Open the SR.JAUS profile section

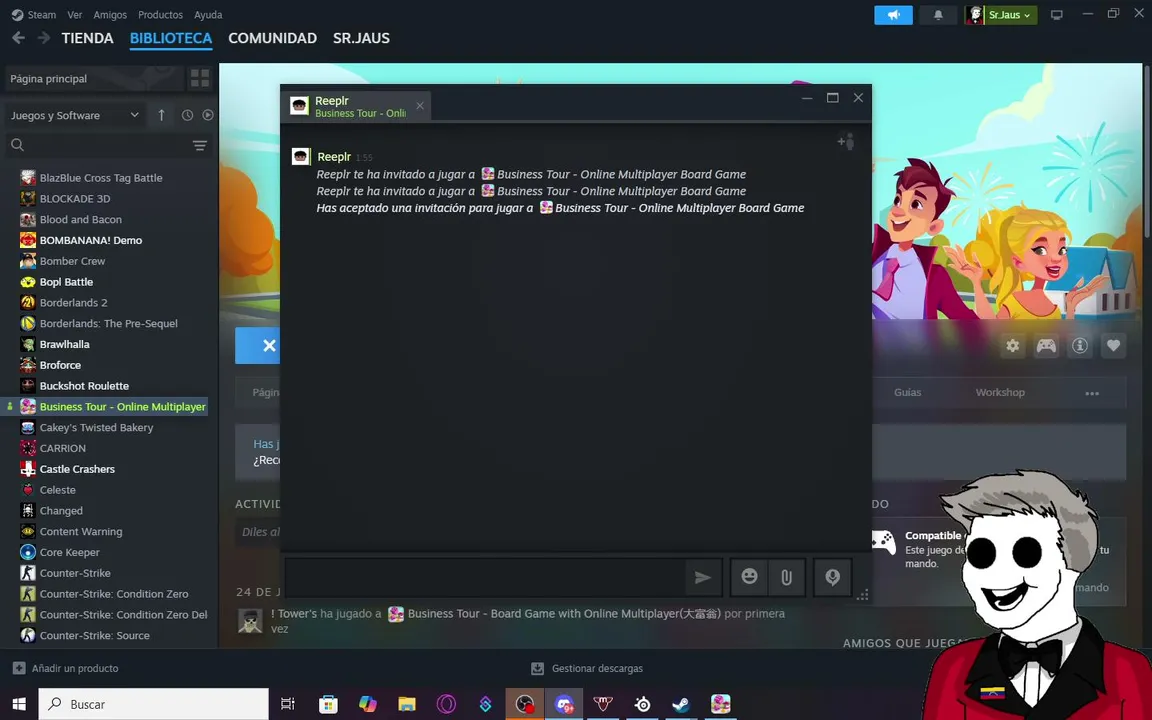[x=361, y=38]
